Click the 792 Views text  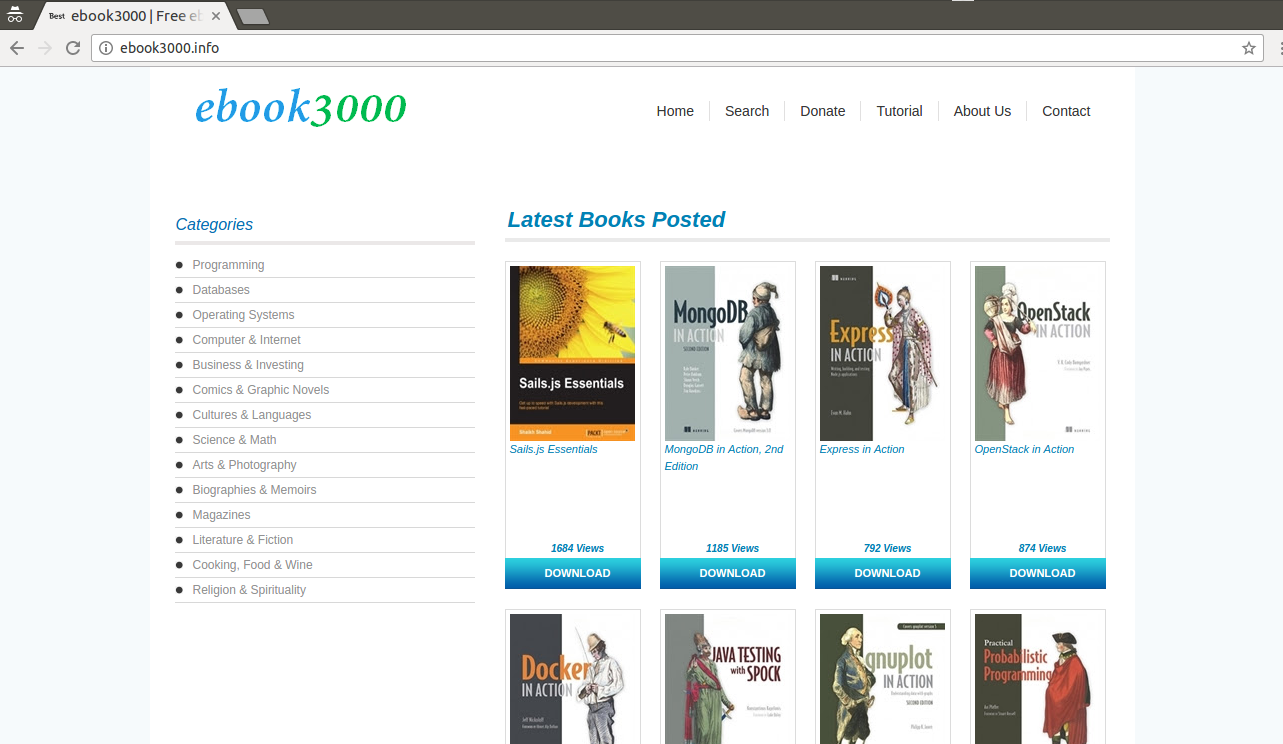[887, 548]
